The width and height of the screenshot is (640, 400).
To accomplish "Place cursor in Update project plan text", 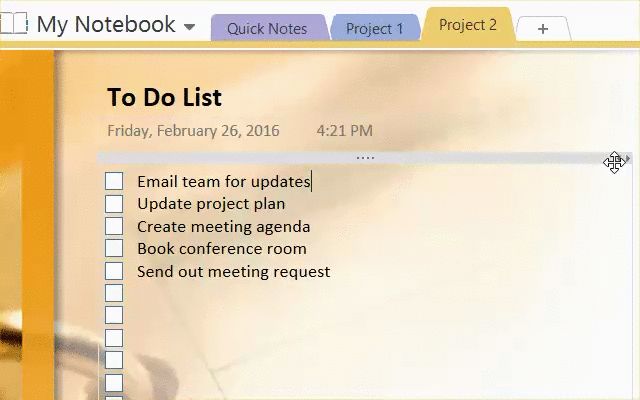I will (211, 204).
